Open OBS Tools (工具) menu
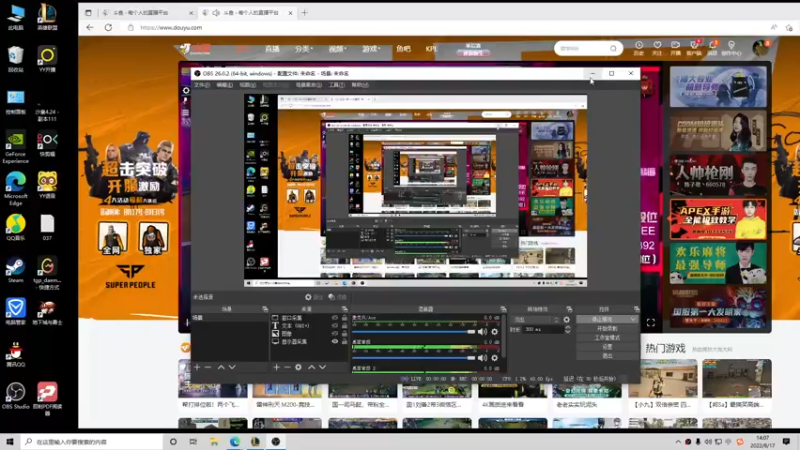Image resolution: width=800 pixels, height=450 pixels. (337, 85)
